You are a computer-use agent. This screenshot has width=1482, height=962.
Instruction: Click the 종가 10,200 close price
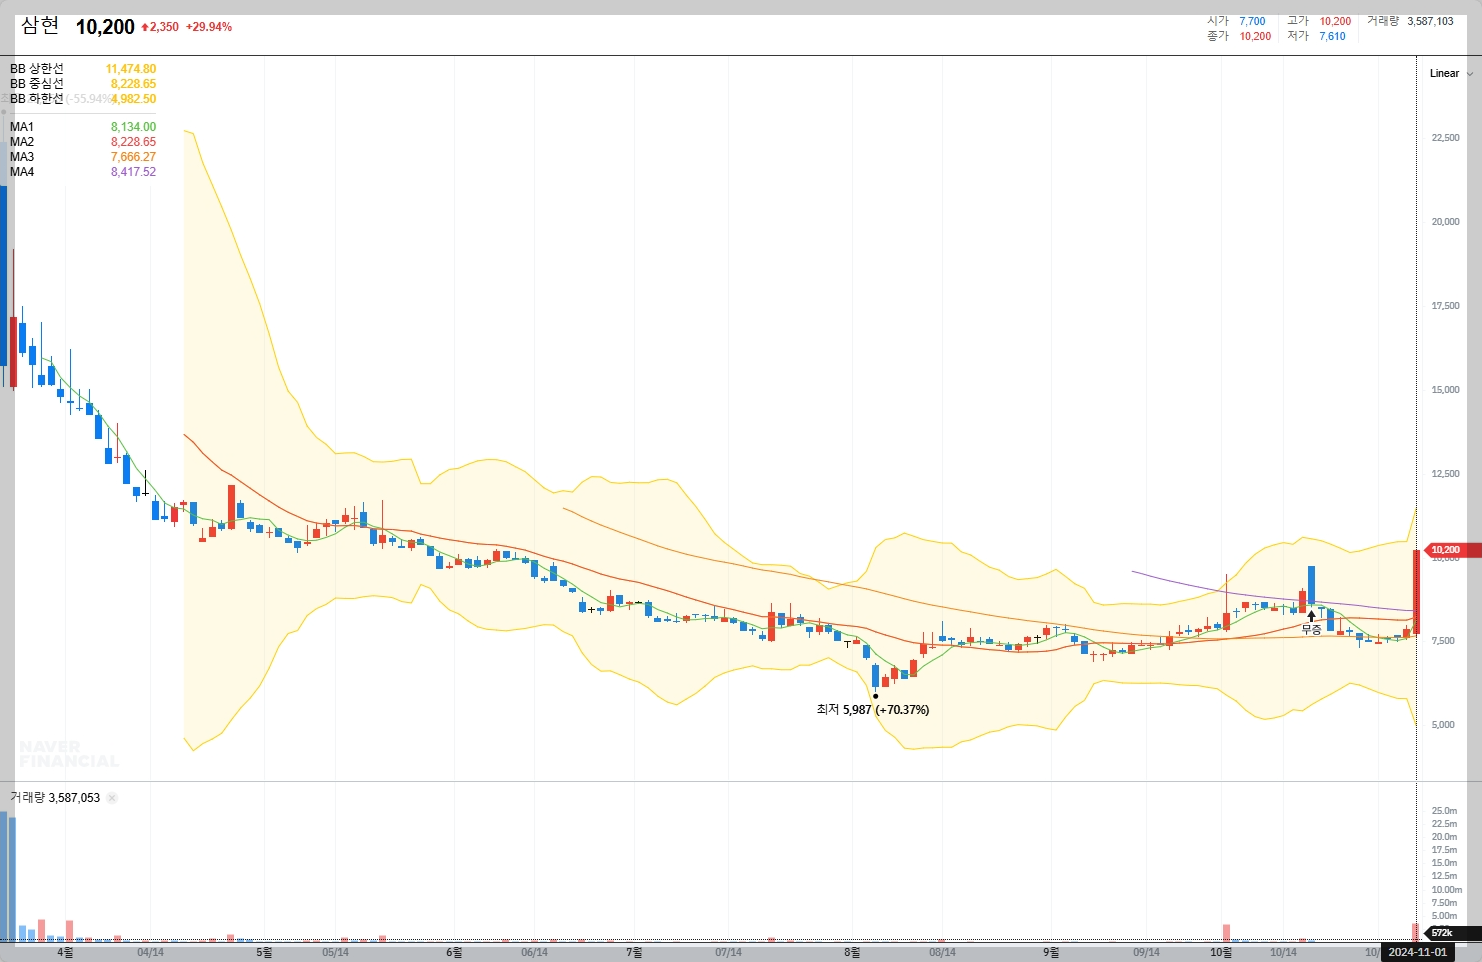coord(1239,36)
